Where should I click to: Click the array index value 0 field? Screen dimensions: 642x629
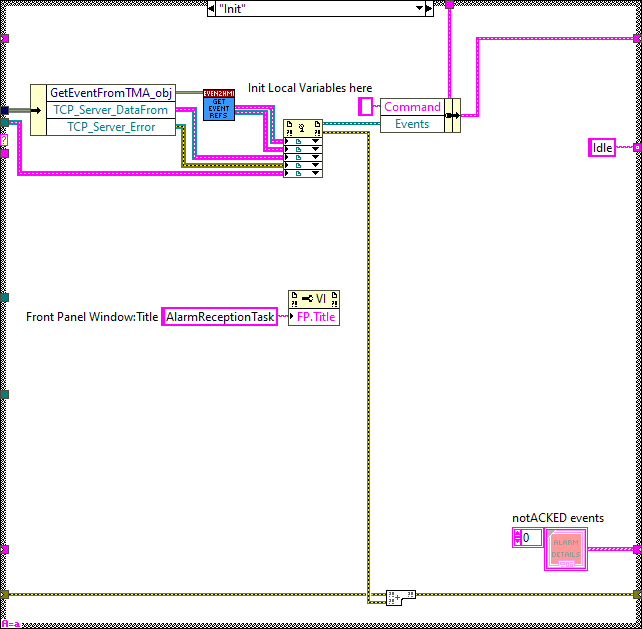click(x=532, y=537)
